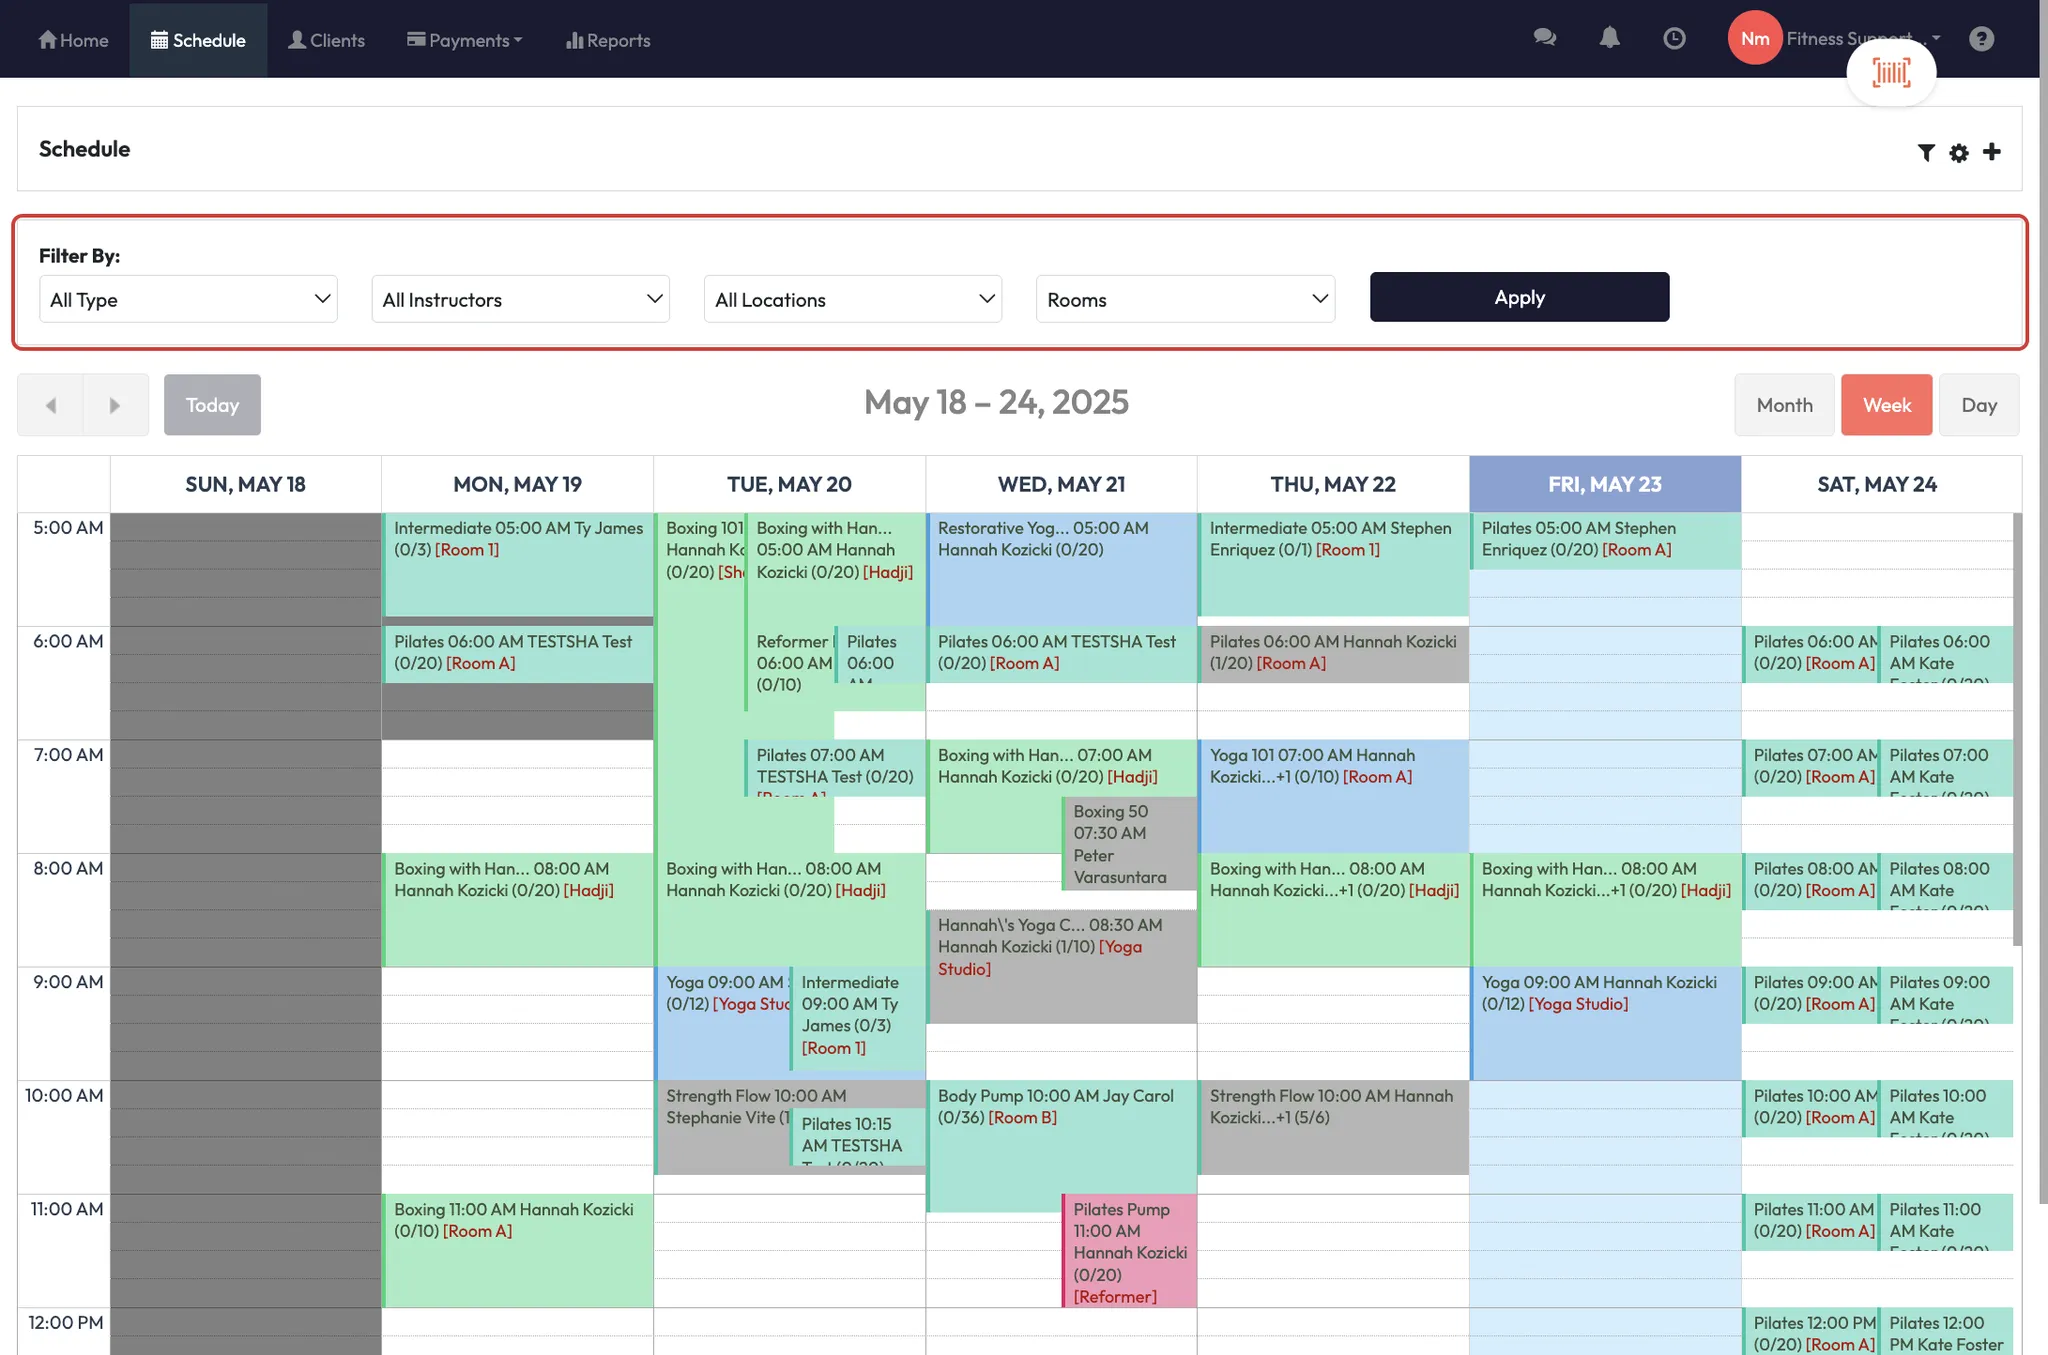Go to the Clients tab

tap(326, 40)
